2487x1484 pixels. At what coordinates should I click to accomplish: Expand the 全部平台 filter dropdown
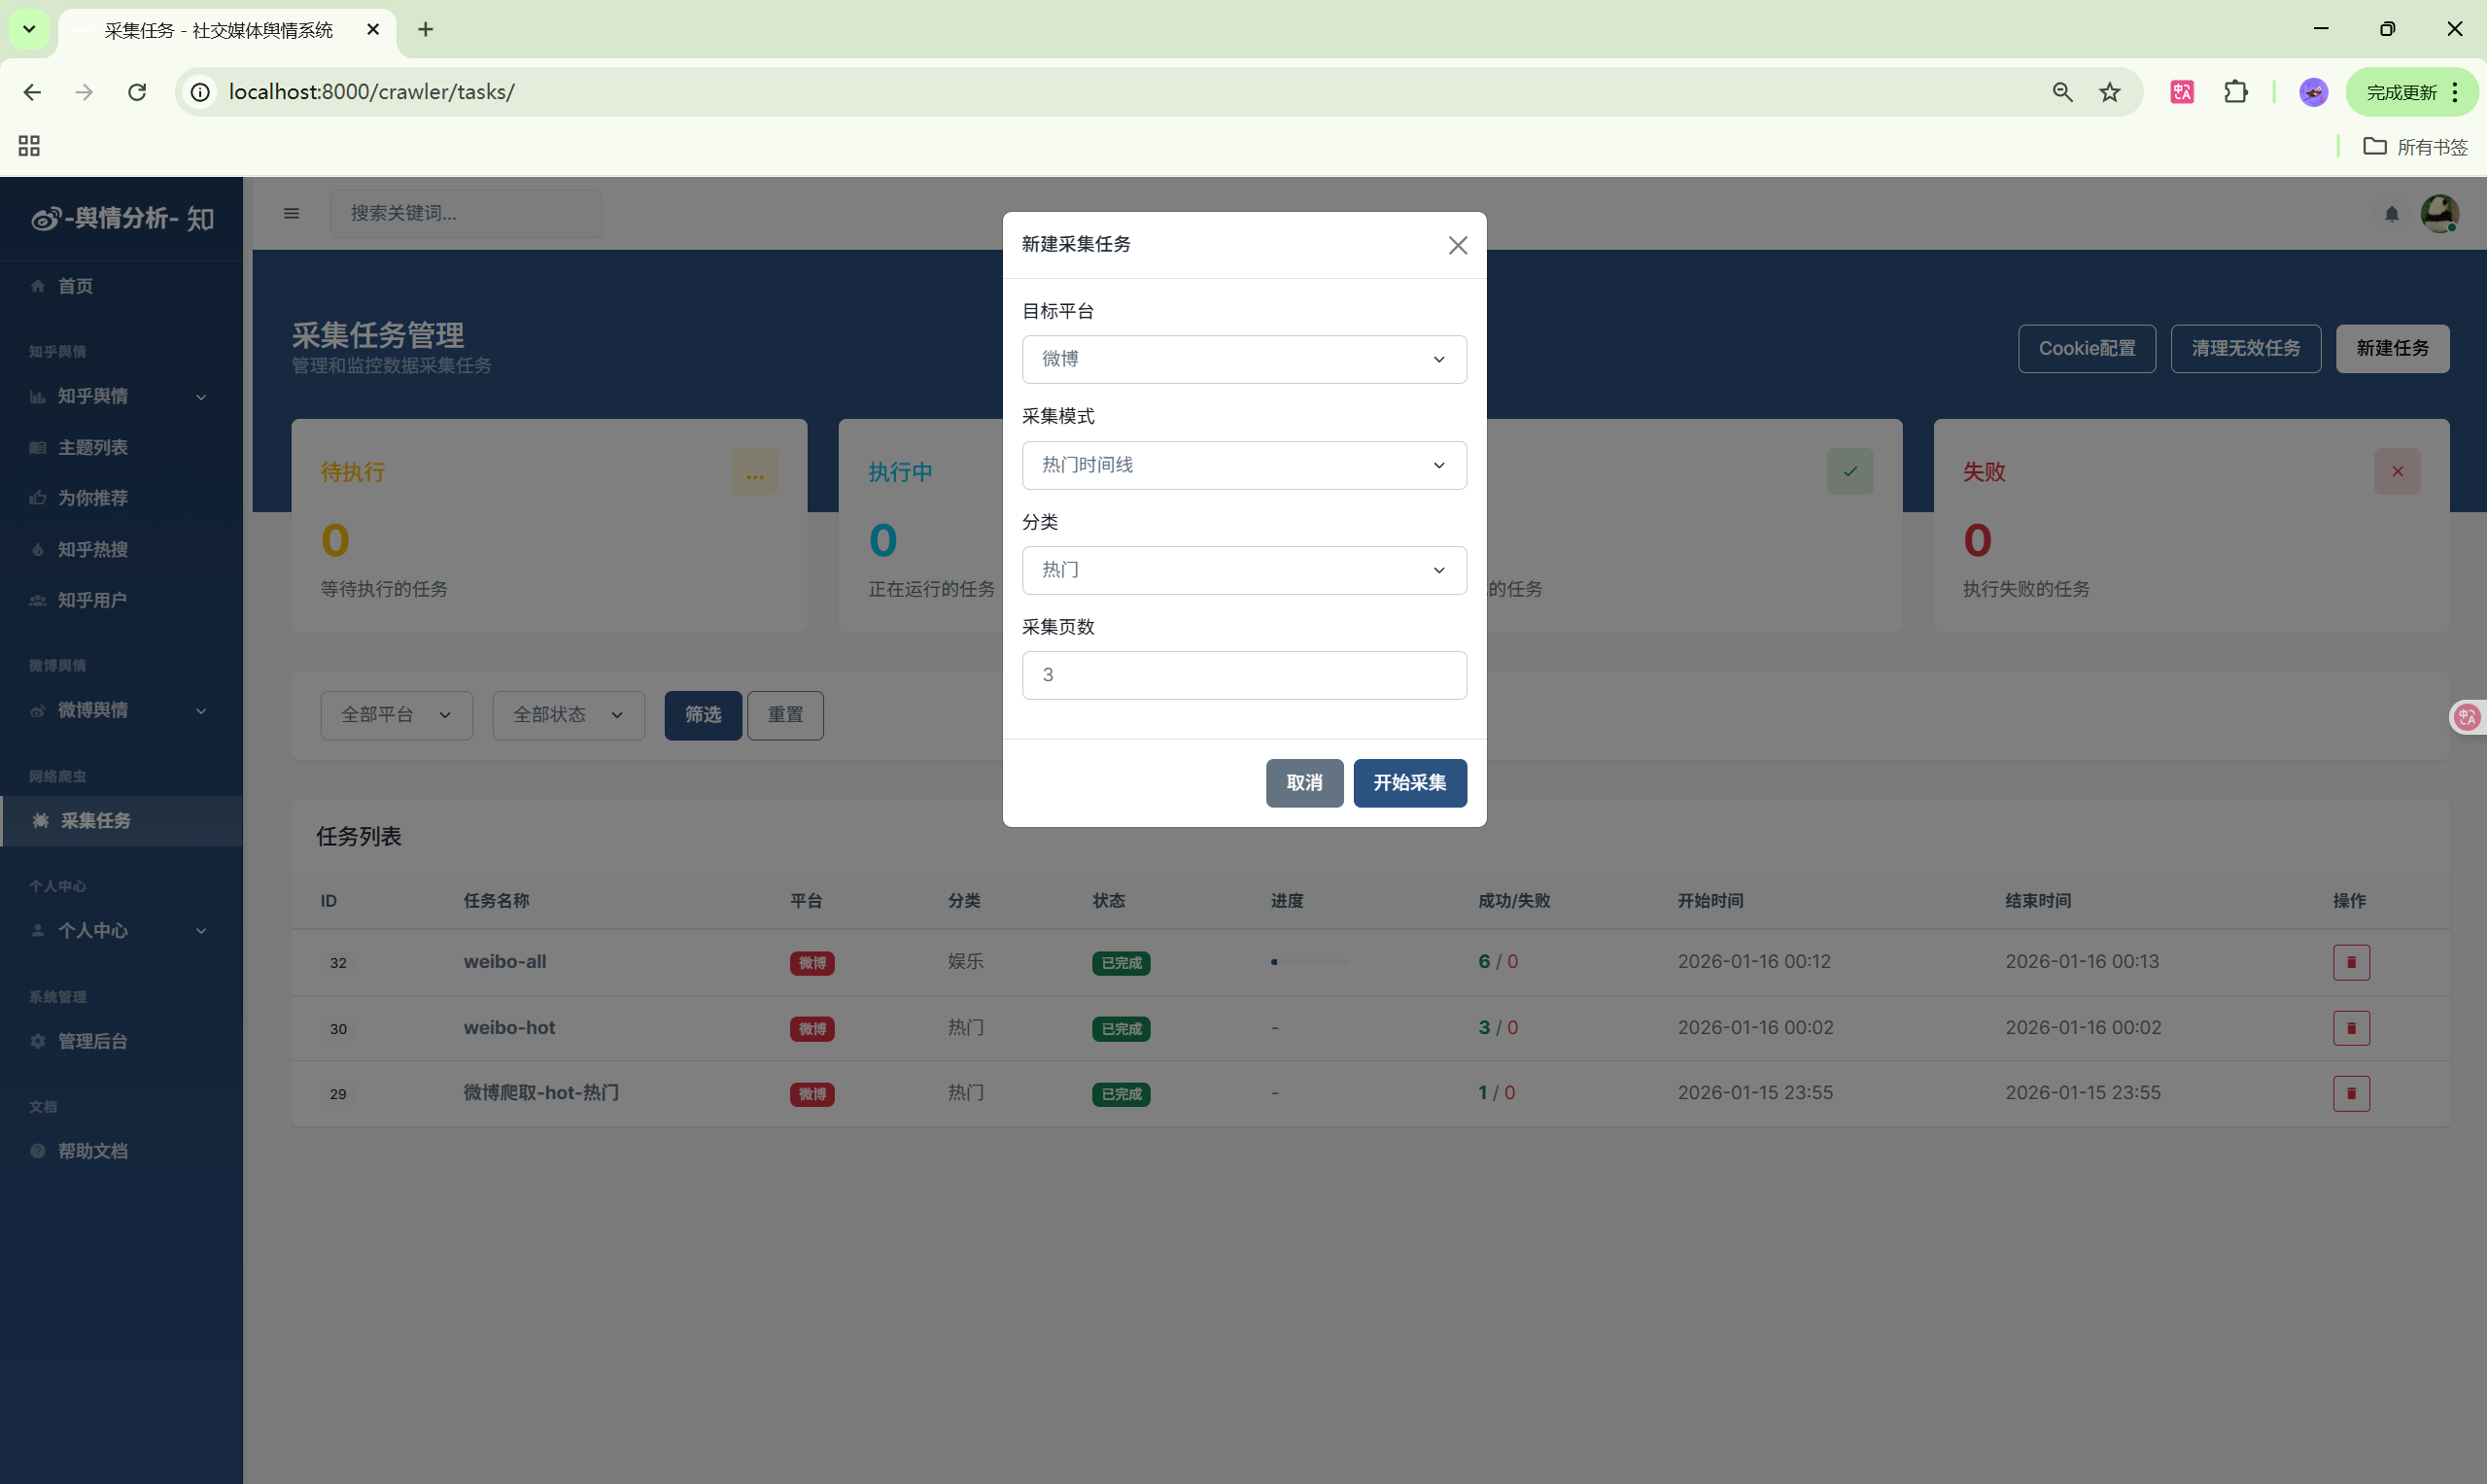(396, 715)
